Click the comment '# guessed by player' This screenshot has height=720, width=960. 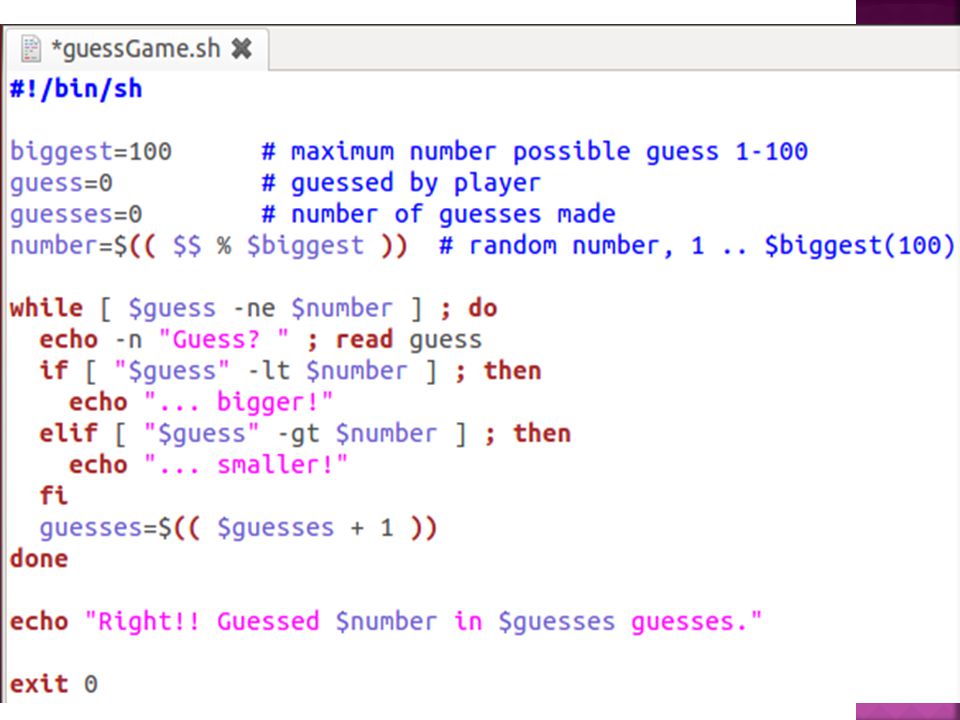coord(401,184)
